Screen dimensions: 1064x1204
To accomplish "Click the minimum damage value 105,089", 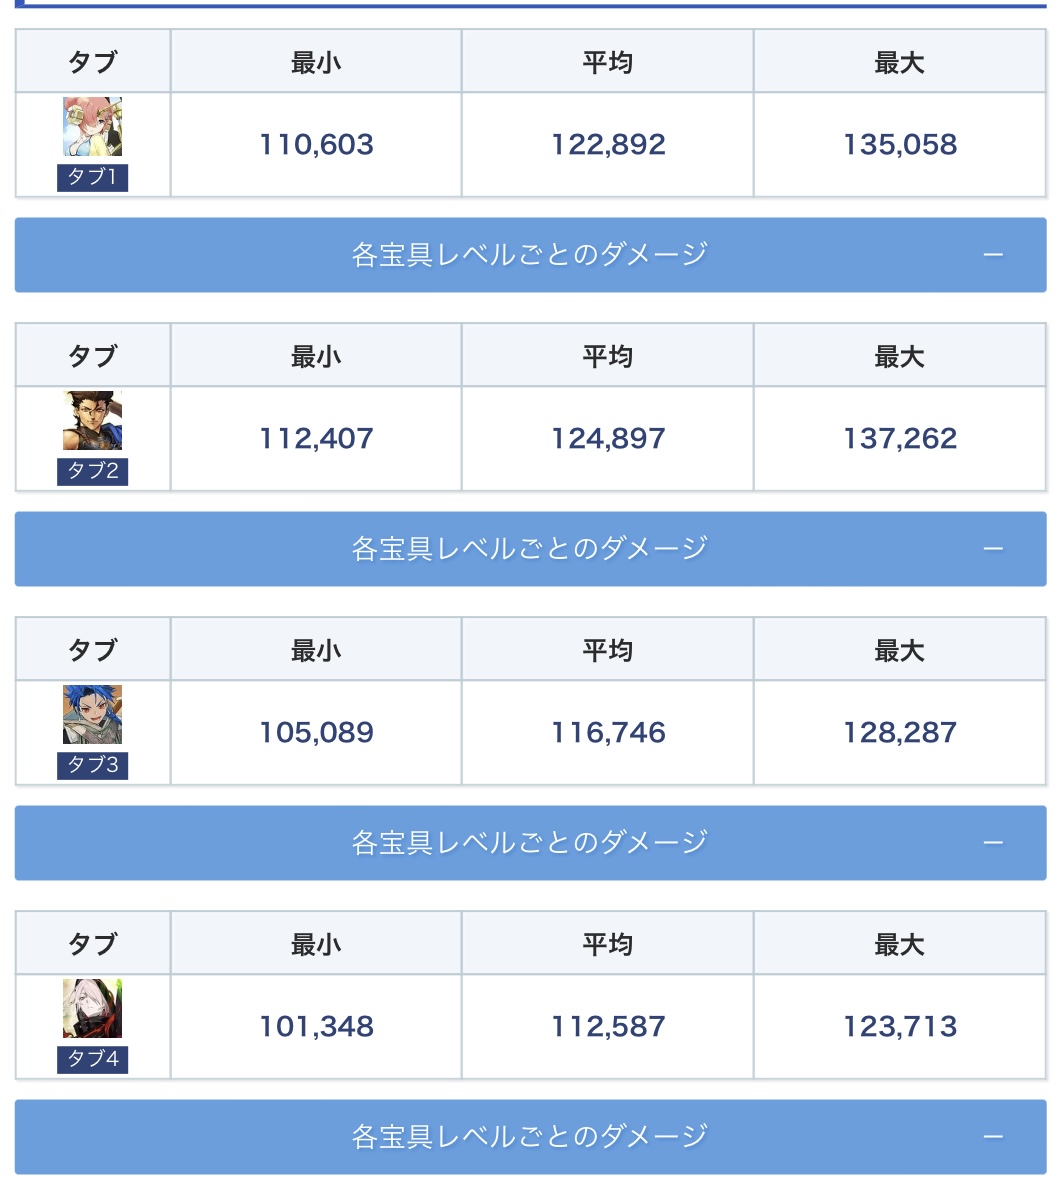I will click(x=316, y=733).
